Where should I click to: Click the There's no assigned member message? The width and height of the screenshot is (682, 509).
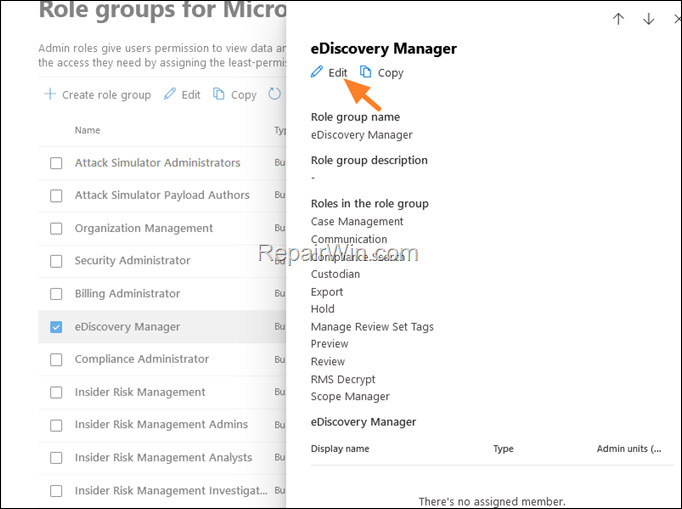click(x=492, y=502)
